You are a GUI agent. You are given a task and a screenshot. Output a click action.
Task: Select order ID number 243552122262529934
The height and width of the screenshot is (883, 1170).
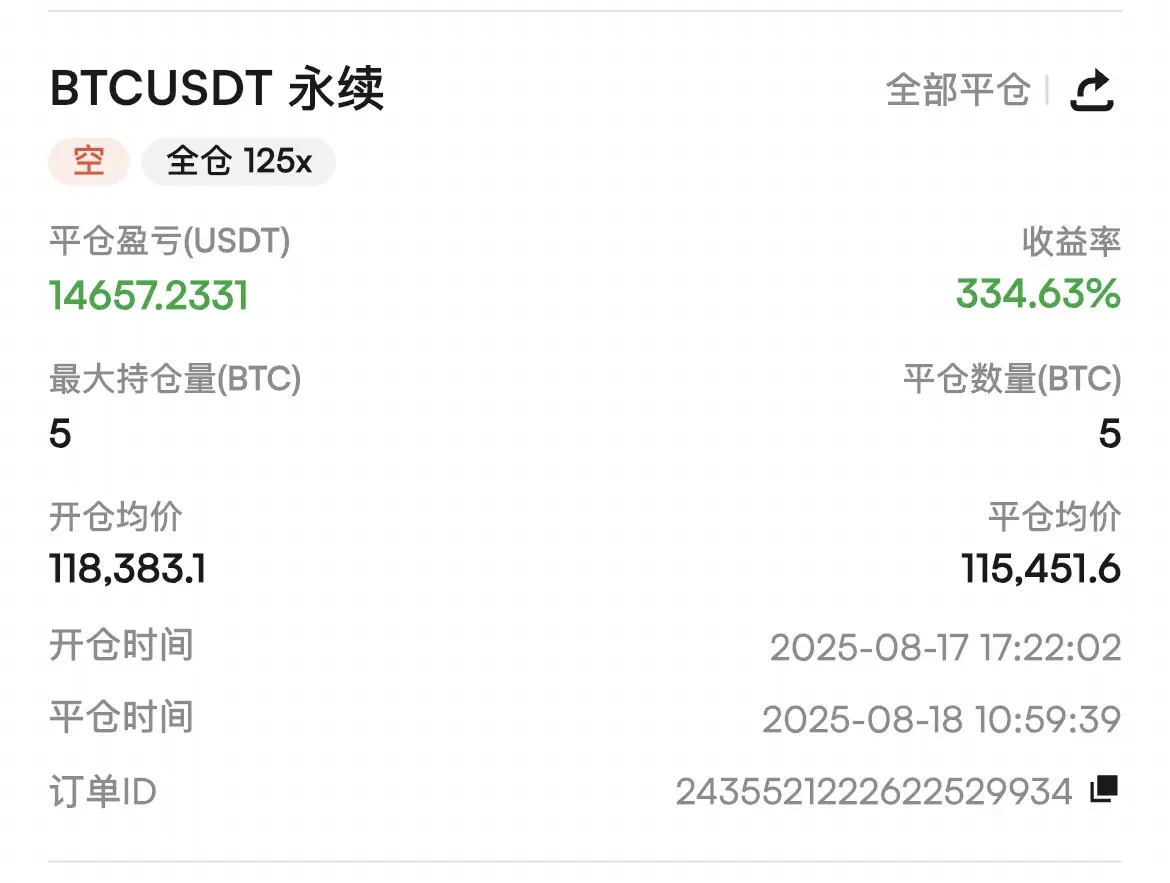874,792
